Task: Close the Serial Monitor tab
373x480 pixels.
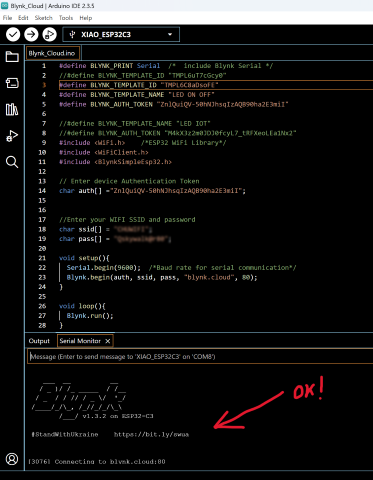Action: [x=108, y=341]
